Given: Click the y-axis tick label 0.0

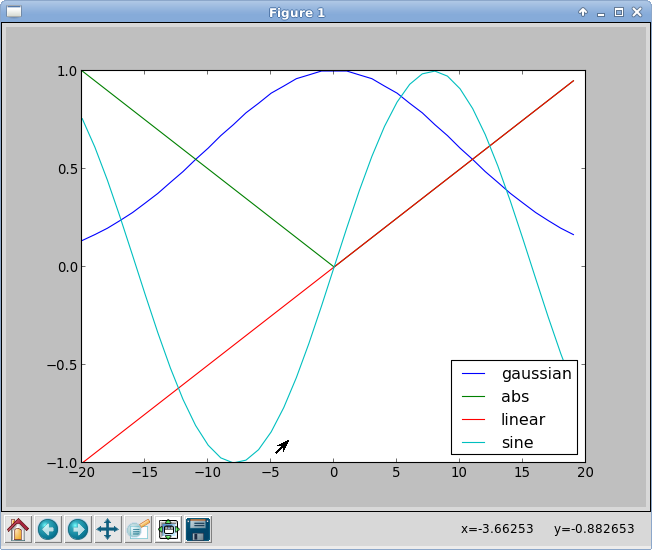Looking at the screenshot, I should tap(68, 267).
